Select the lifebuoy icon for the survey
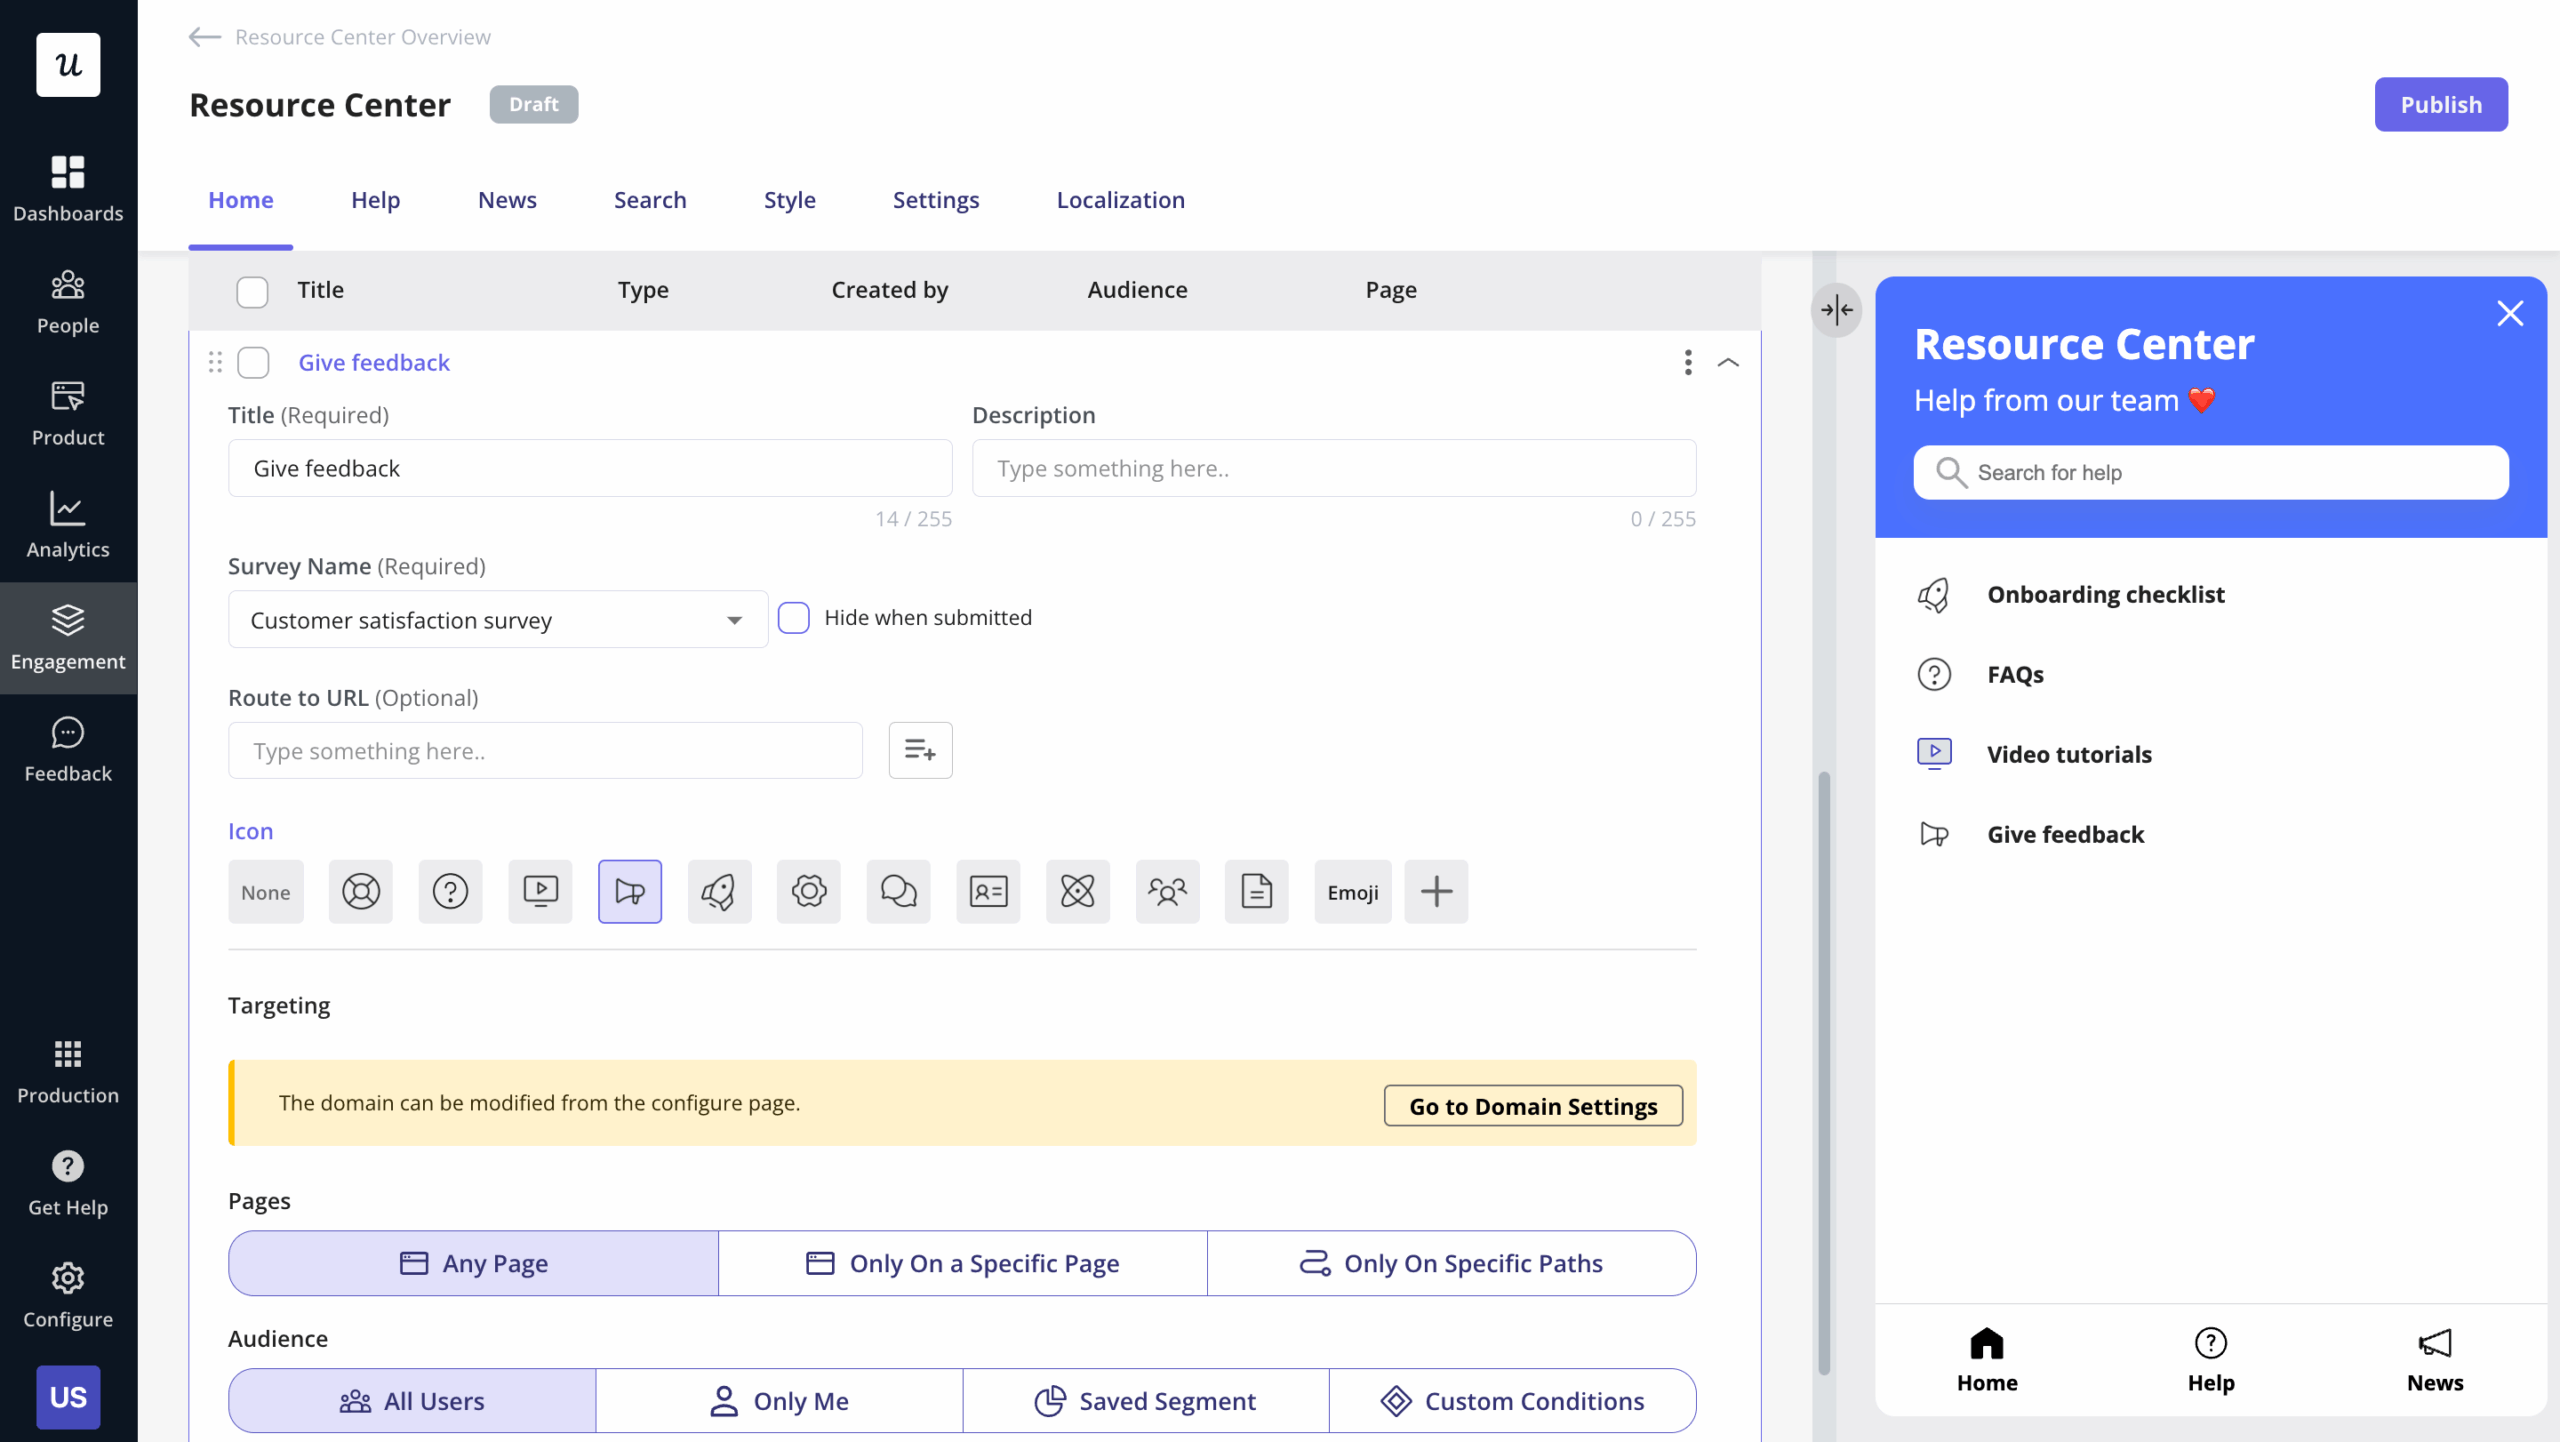The image size is (2560, 1442). click(360, 891)
